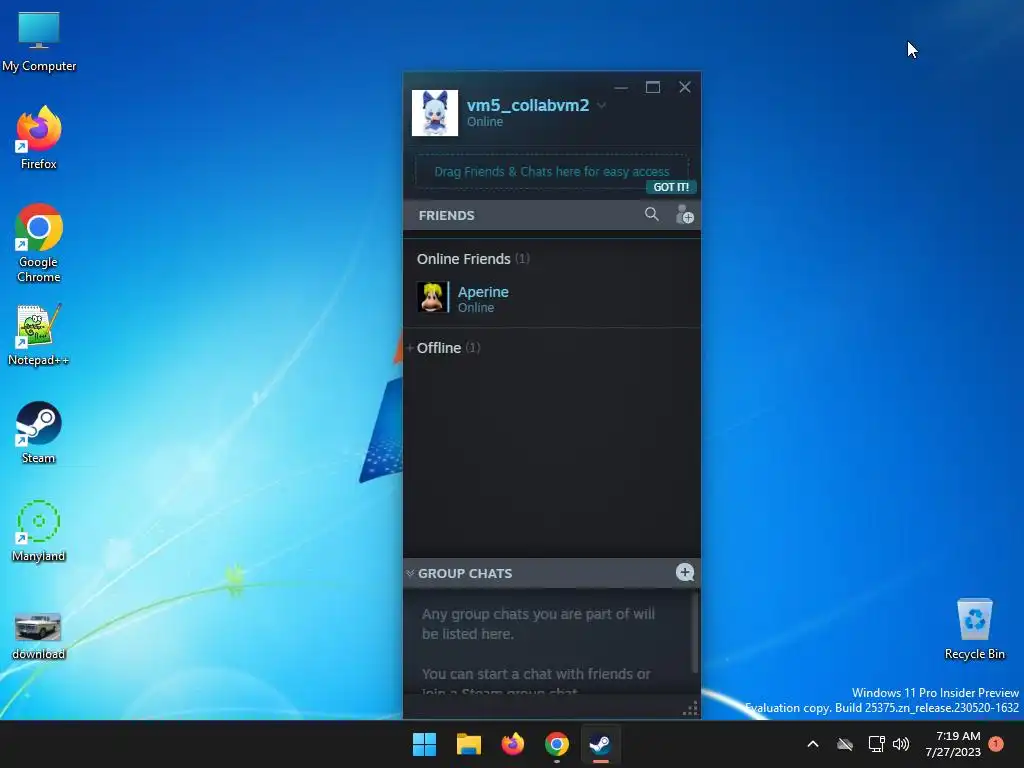This screenshot has width=1024, height=768.
Task: Open the volume speaker tray icon
Action: point(901,744)
